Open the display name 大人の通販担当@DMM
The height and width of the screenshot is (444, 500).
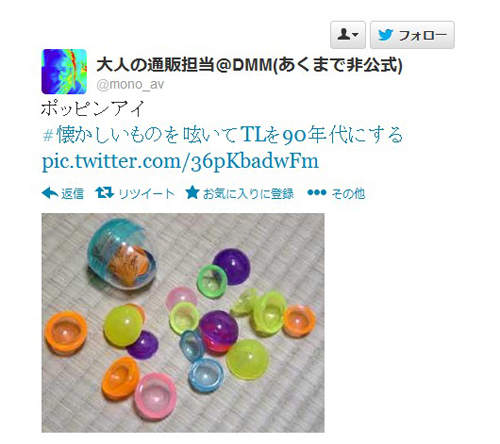(x=249, y=65)
